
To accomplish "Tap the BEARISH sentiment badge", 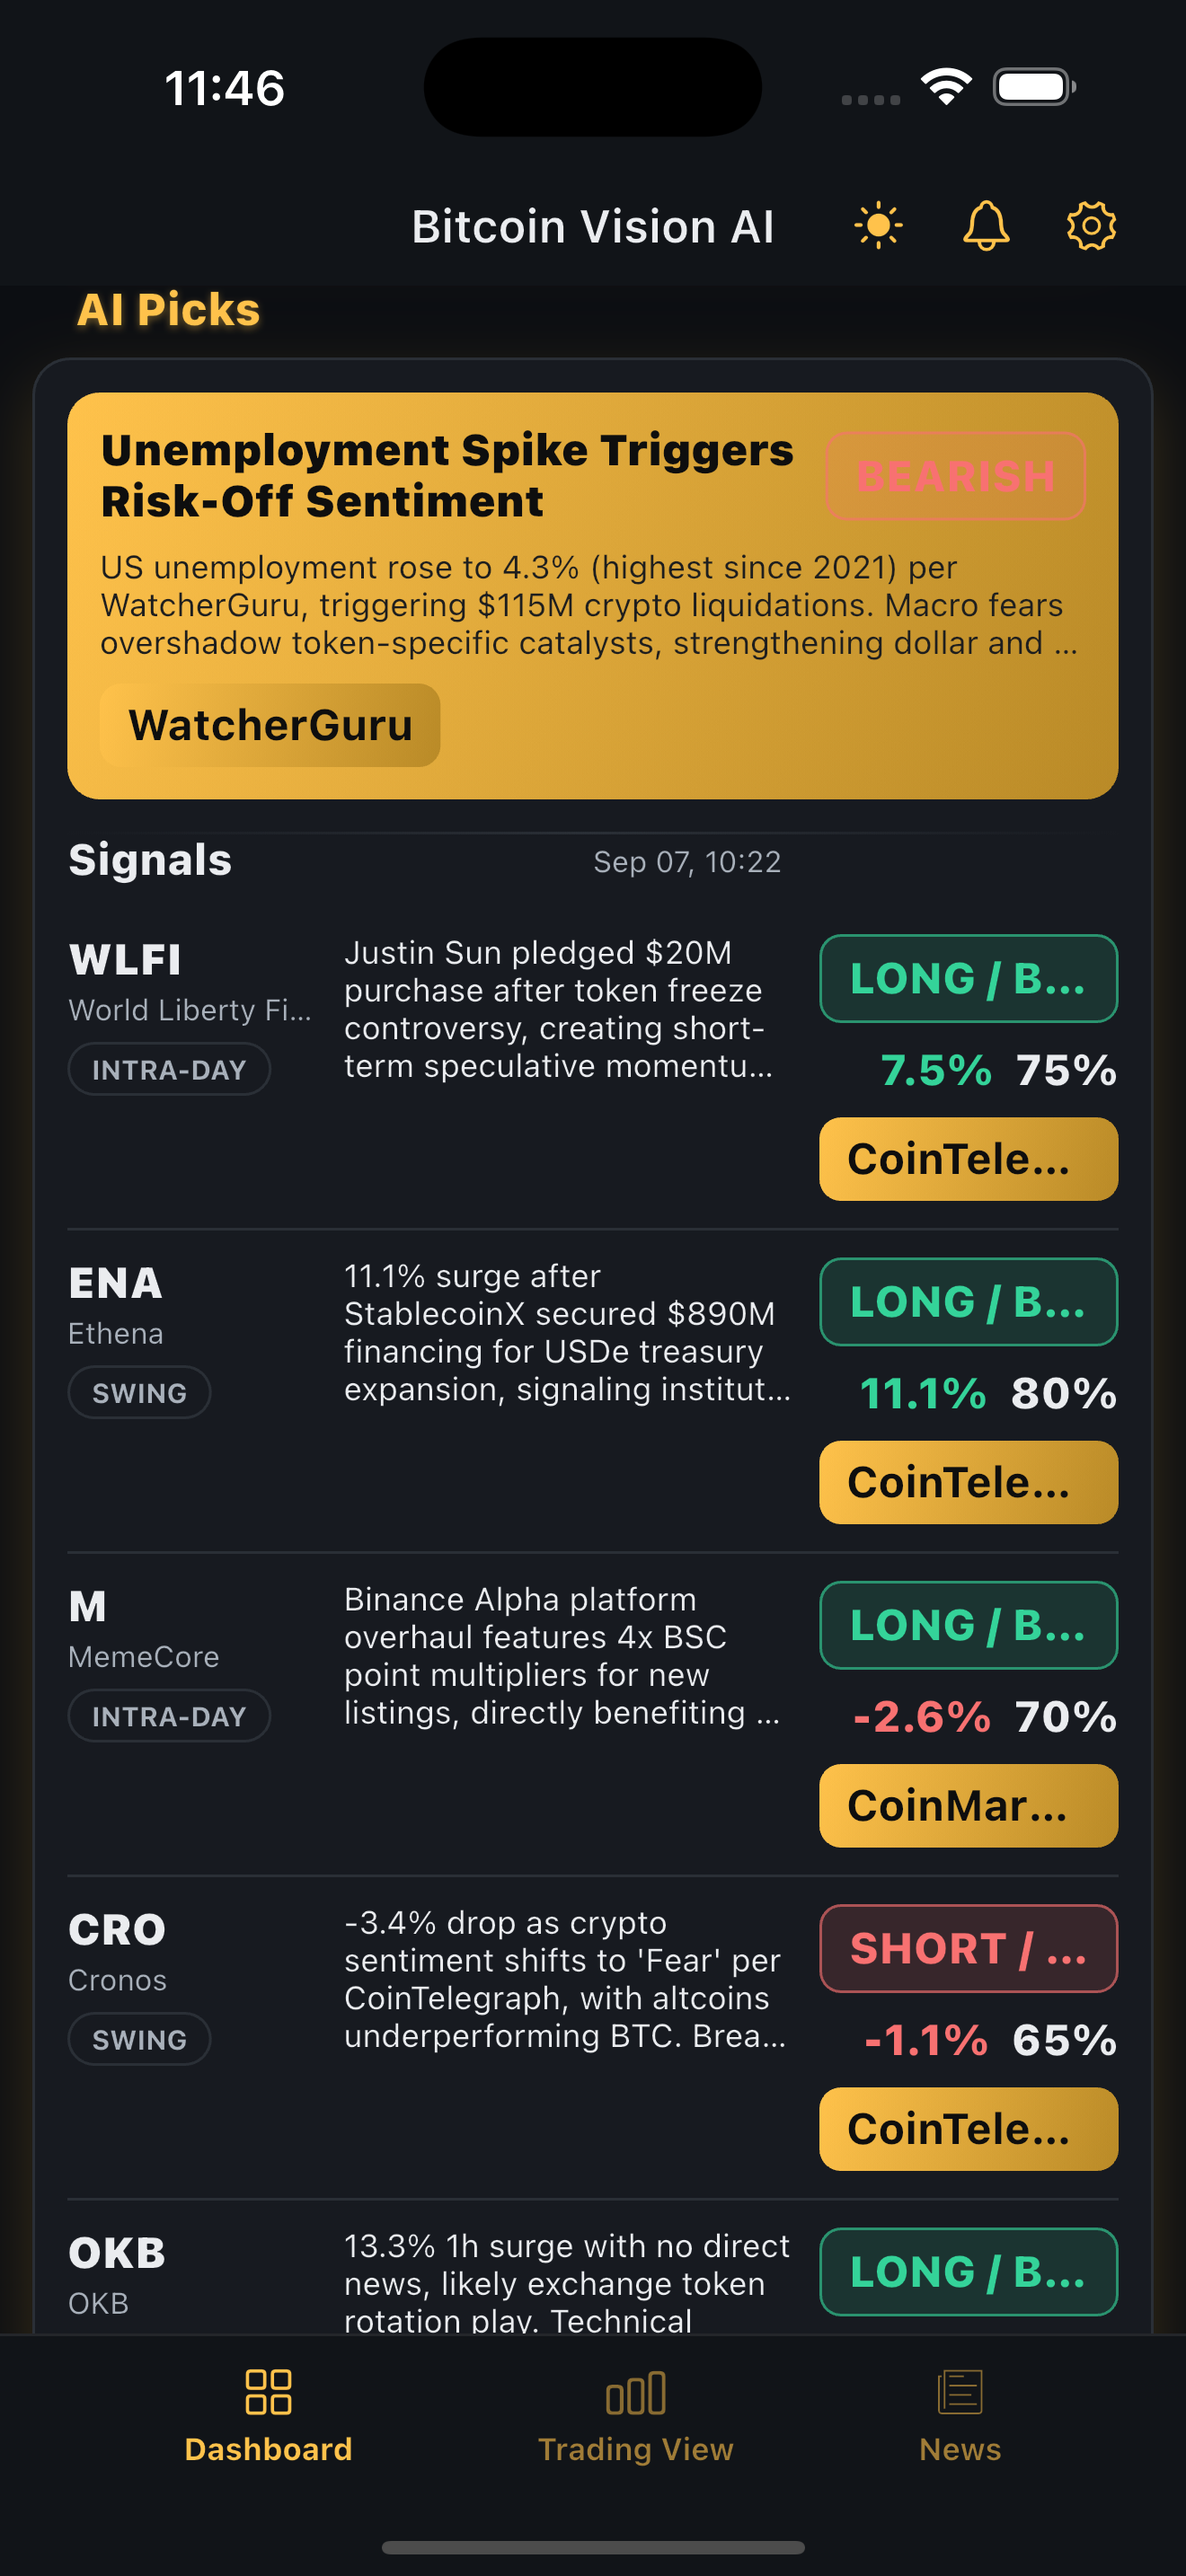I will (955, 476).
